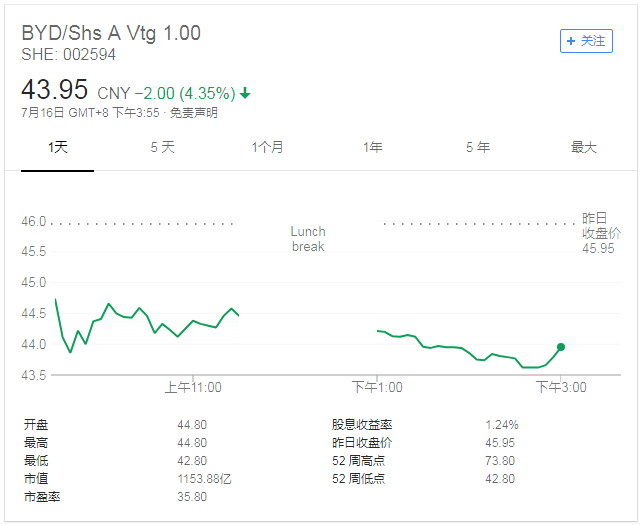Click the green endpoint dot on chart
The width and height of the screenshot is (643, 525).
[x=561, y=347]
